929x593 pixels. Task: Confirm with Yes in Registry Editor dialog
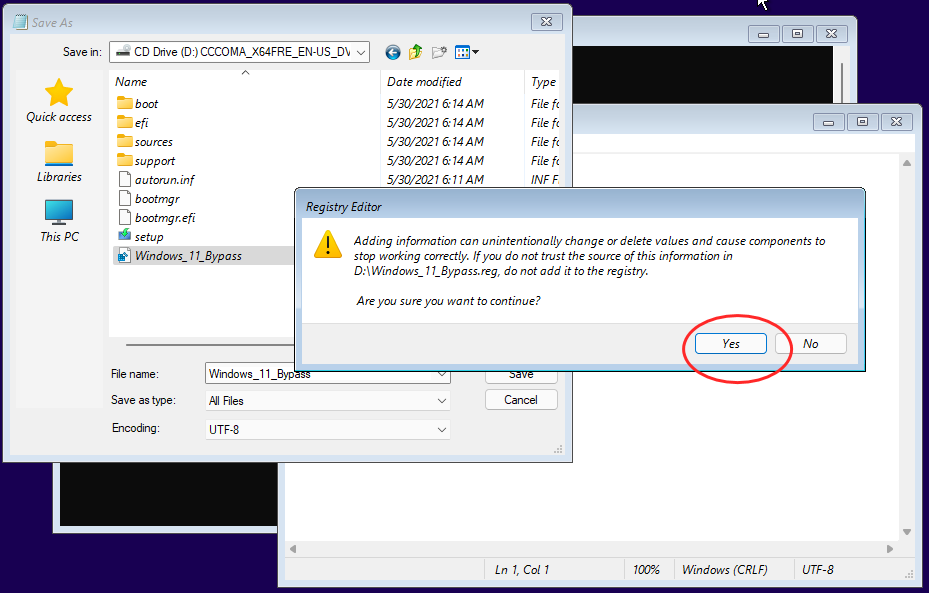click(731, 344)
